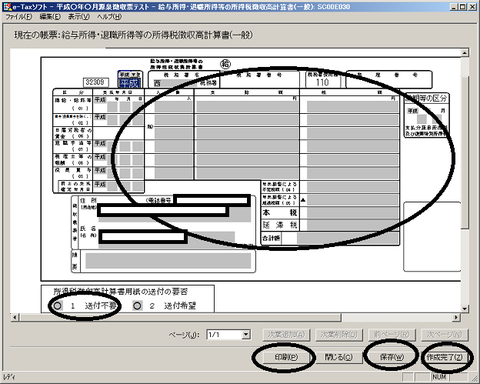Click the horizontal scrollbar left arrow
The image size is (480, 384).
15,317
